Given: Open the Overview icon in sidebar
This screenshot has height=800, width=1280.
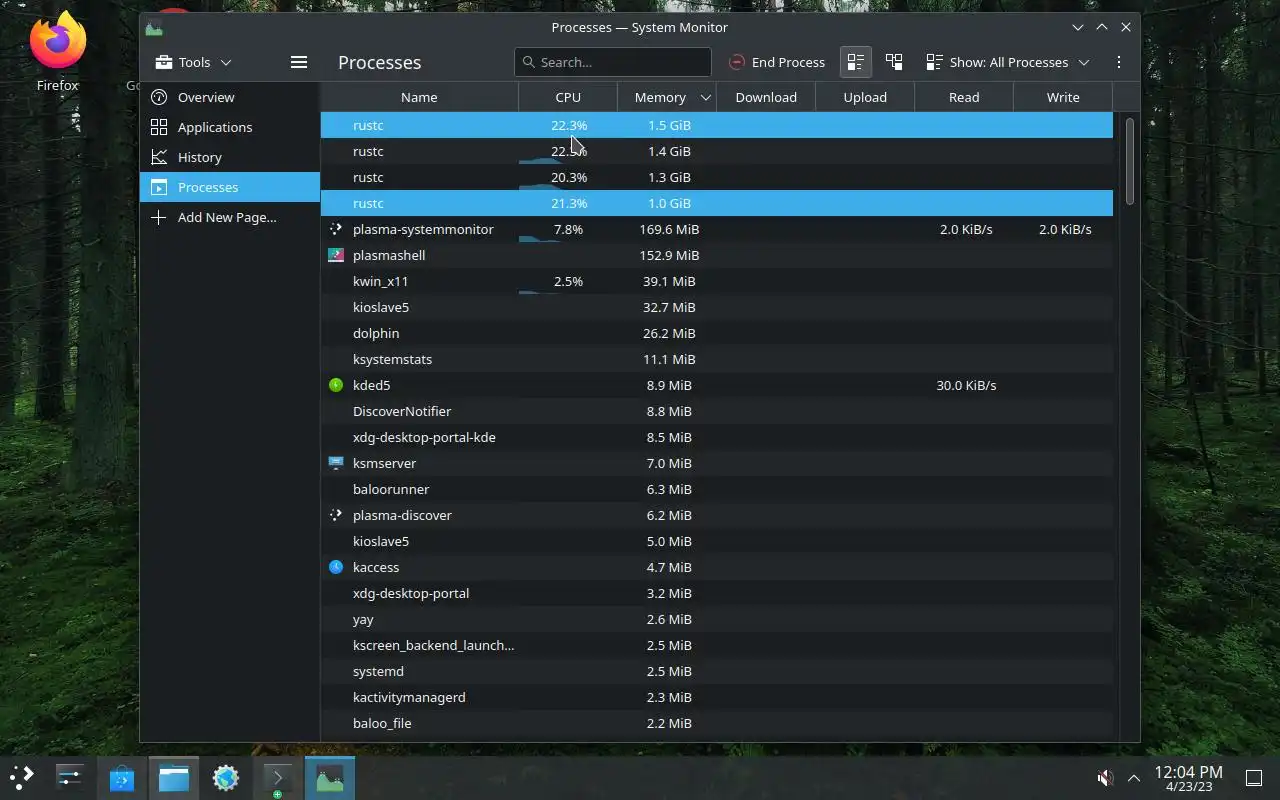Looking at the screenshot, I should point(158,97).
